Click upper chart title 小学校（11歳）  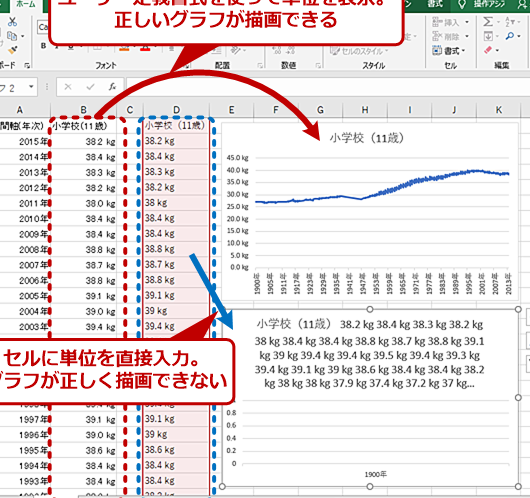coord(367,138)
